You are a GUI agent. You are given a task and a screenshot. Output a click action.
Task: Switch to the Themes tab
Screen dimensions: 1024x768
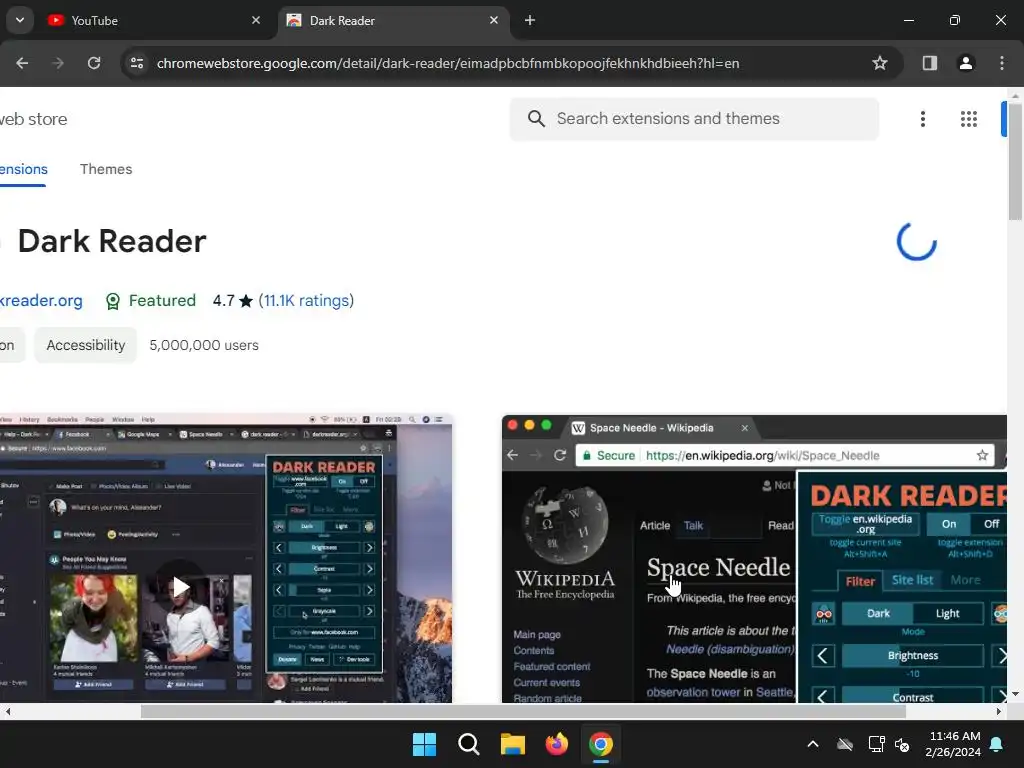click(x=106, y=169)
